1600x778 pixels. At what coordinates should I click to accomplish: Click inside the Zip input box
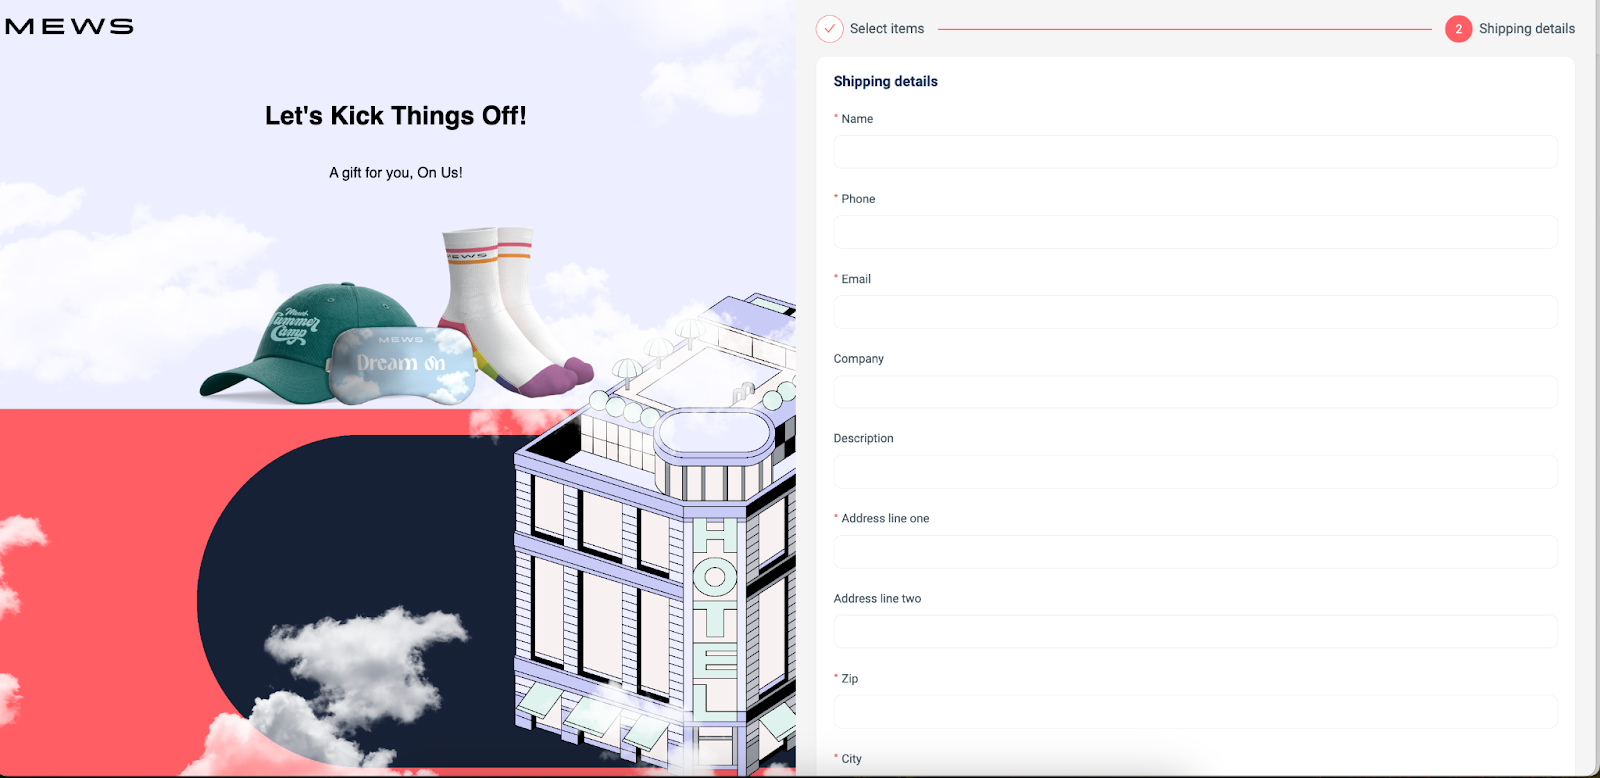coord(1195,712)
